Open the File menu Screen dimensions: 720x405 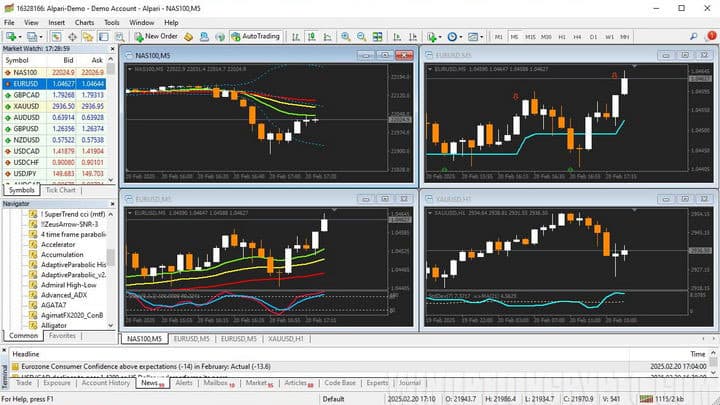[x=9, y=22]
